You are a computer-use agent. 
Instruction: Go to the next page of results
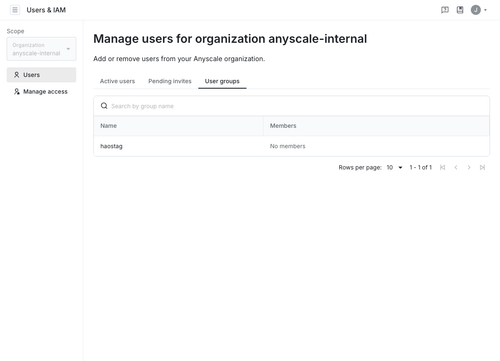[x=469, y=167]
